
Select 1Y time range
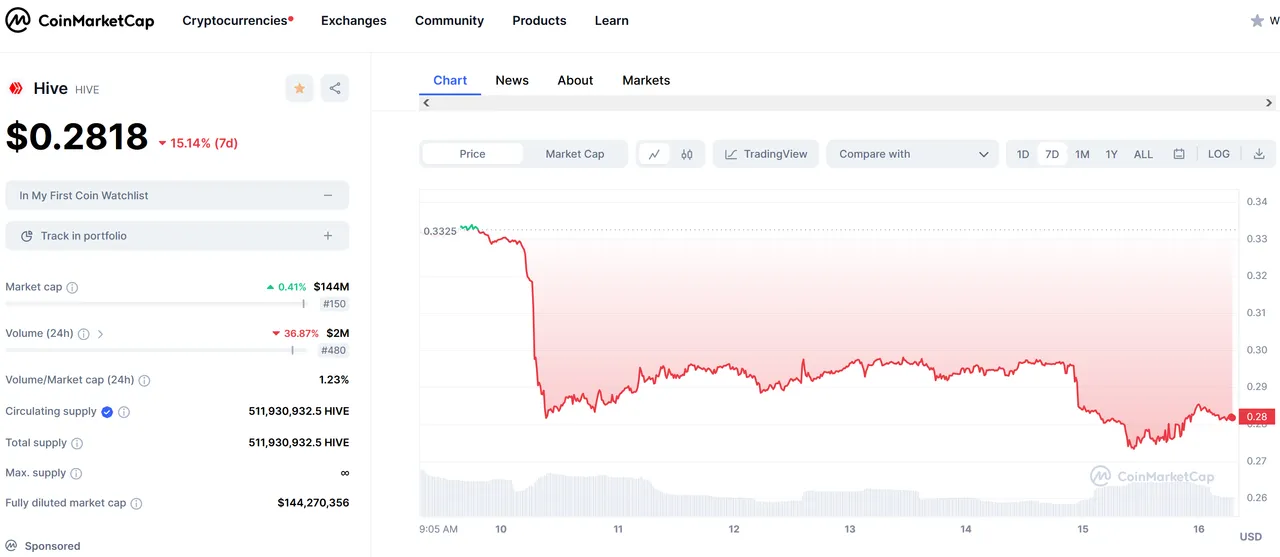click(1111, 154)
